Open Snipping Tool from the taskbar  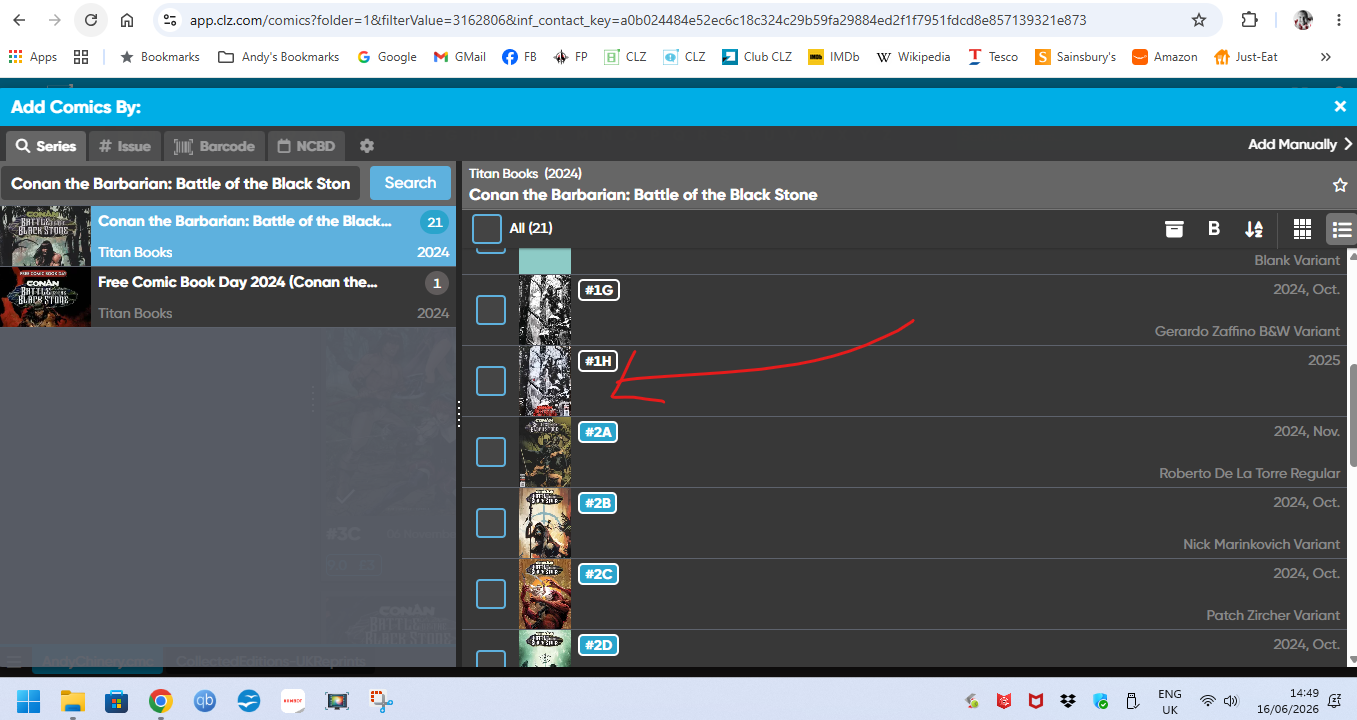[381, 700]
